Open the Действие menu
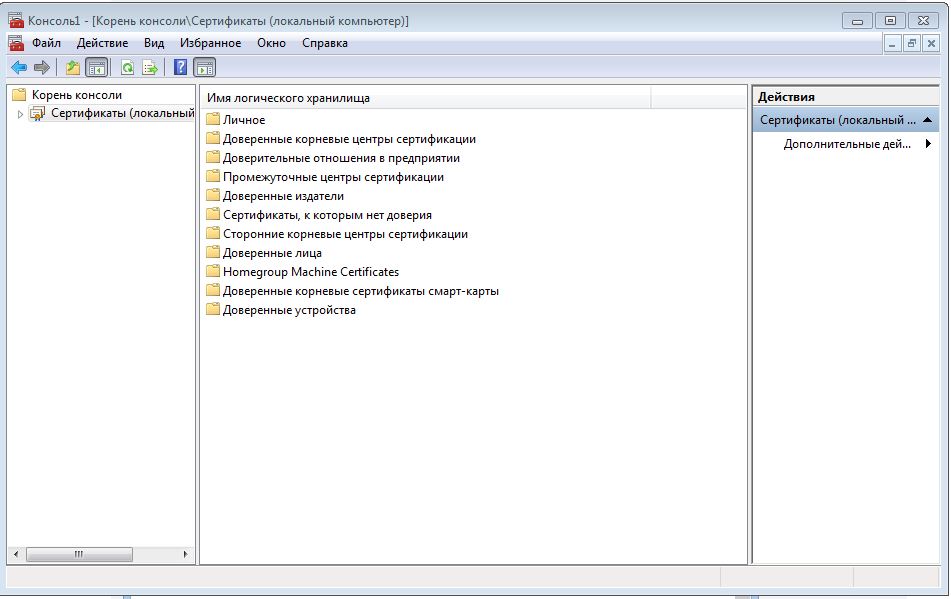This screenshot has height=599, width=951. tap(102, 43)
